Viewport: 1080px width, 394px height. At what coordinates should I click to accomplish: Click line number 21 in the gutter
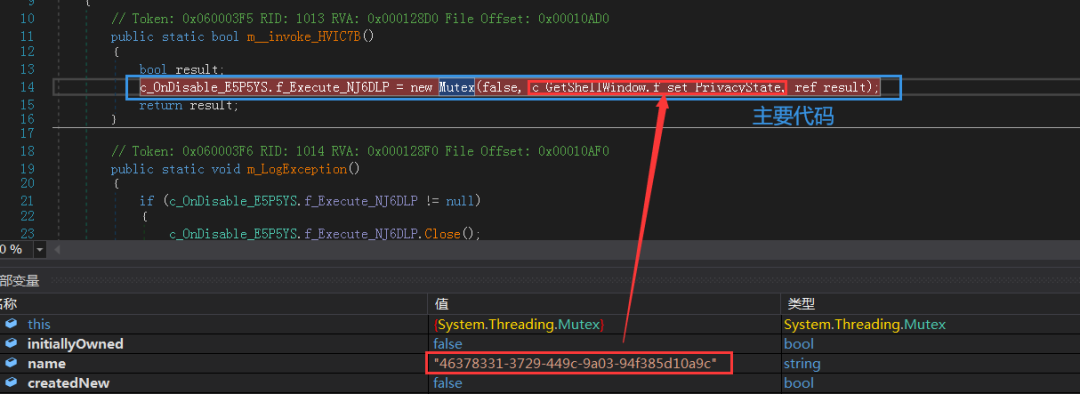point(28,201)
